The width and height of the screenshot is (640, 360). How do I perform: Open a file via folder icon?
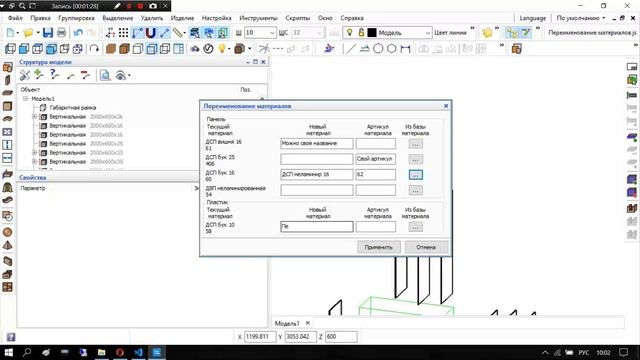(28, 33)
